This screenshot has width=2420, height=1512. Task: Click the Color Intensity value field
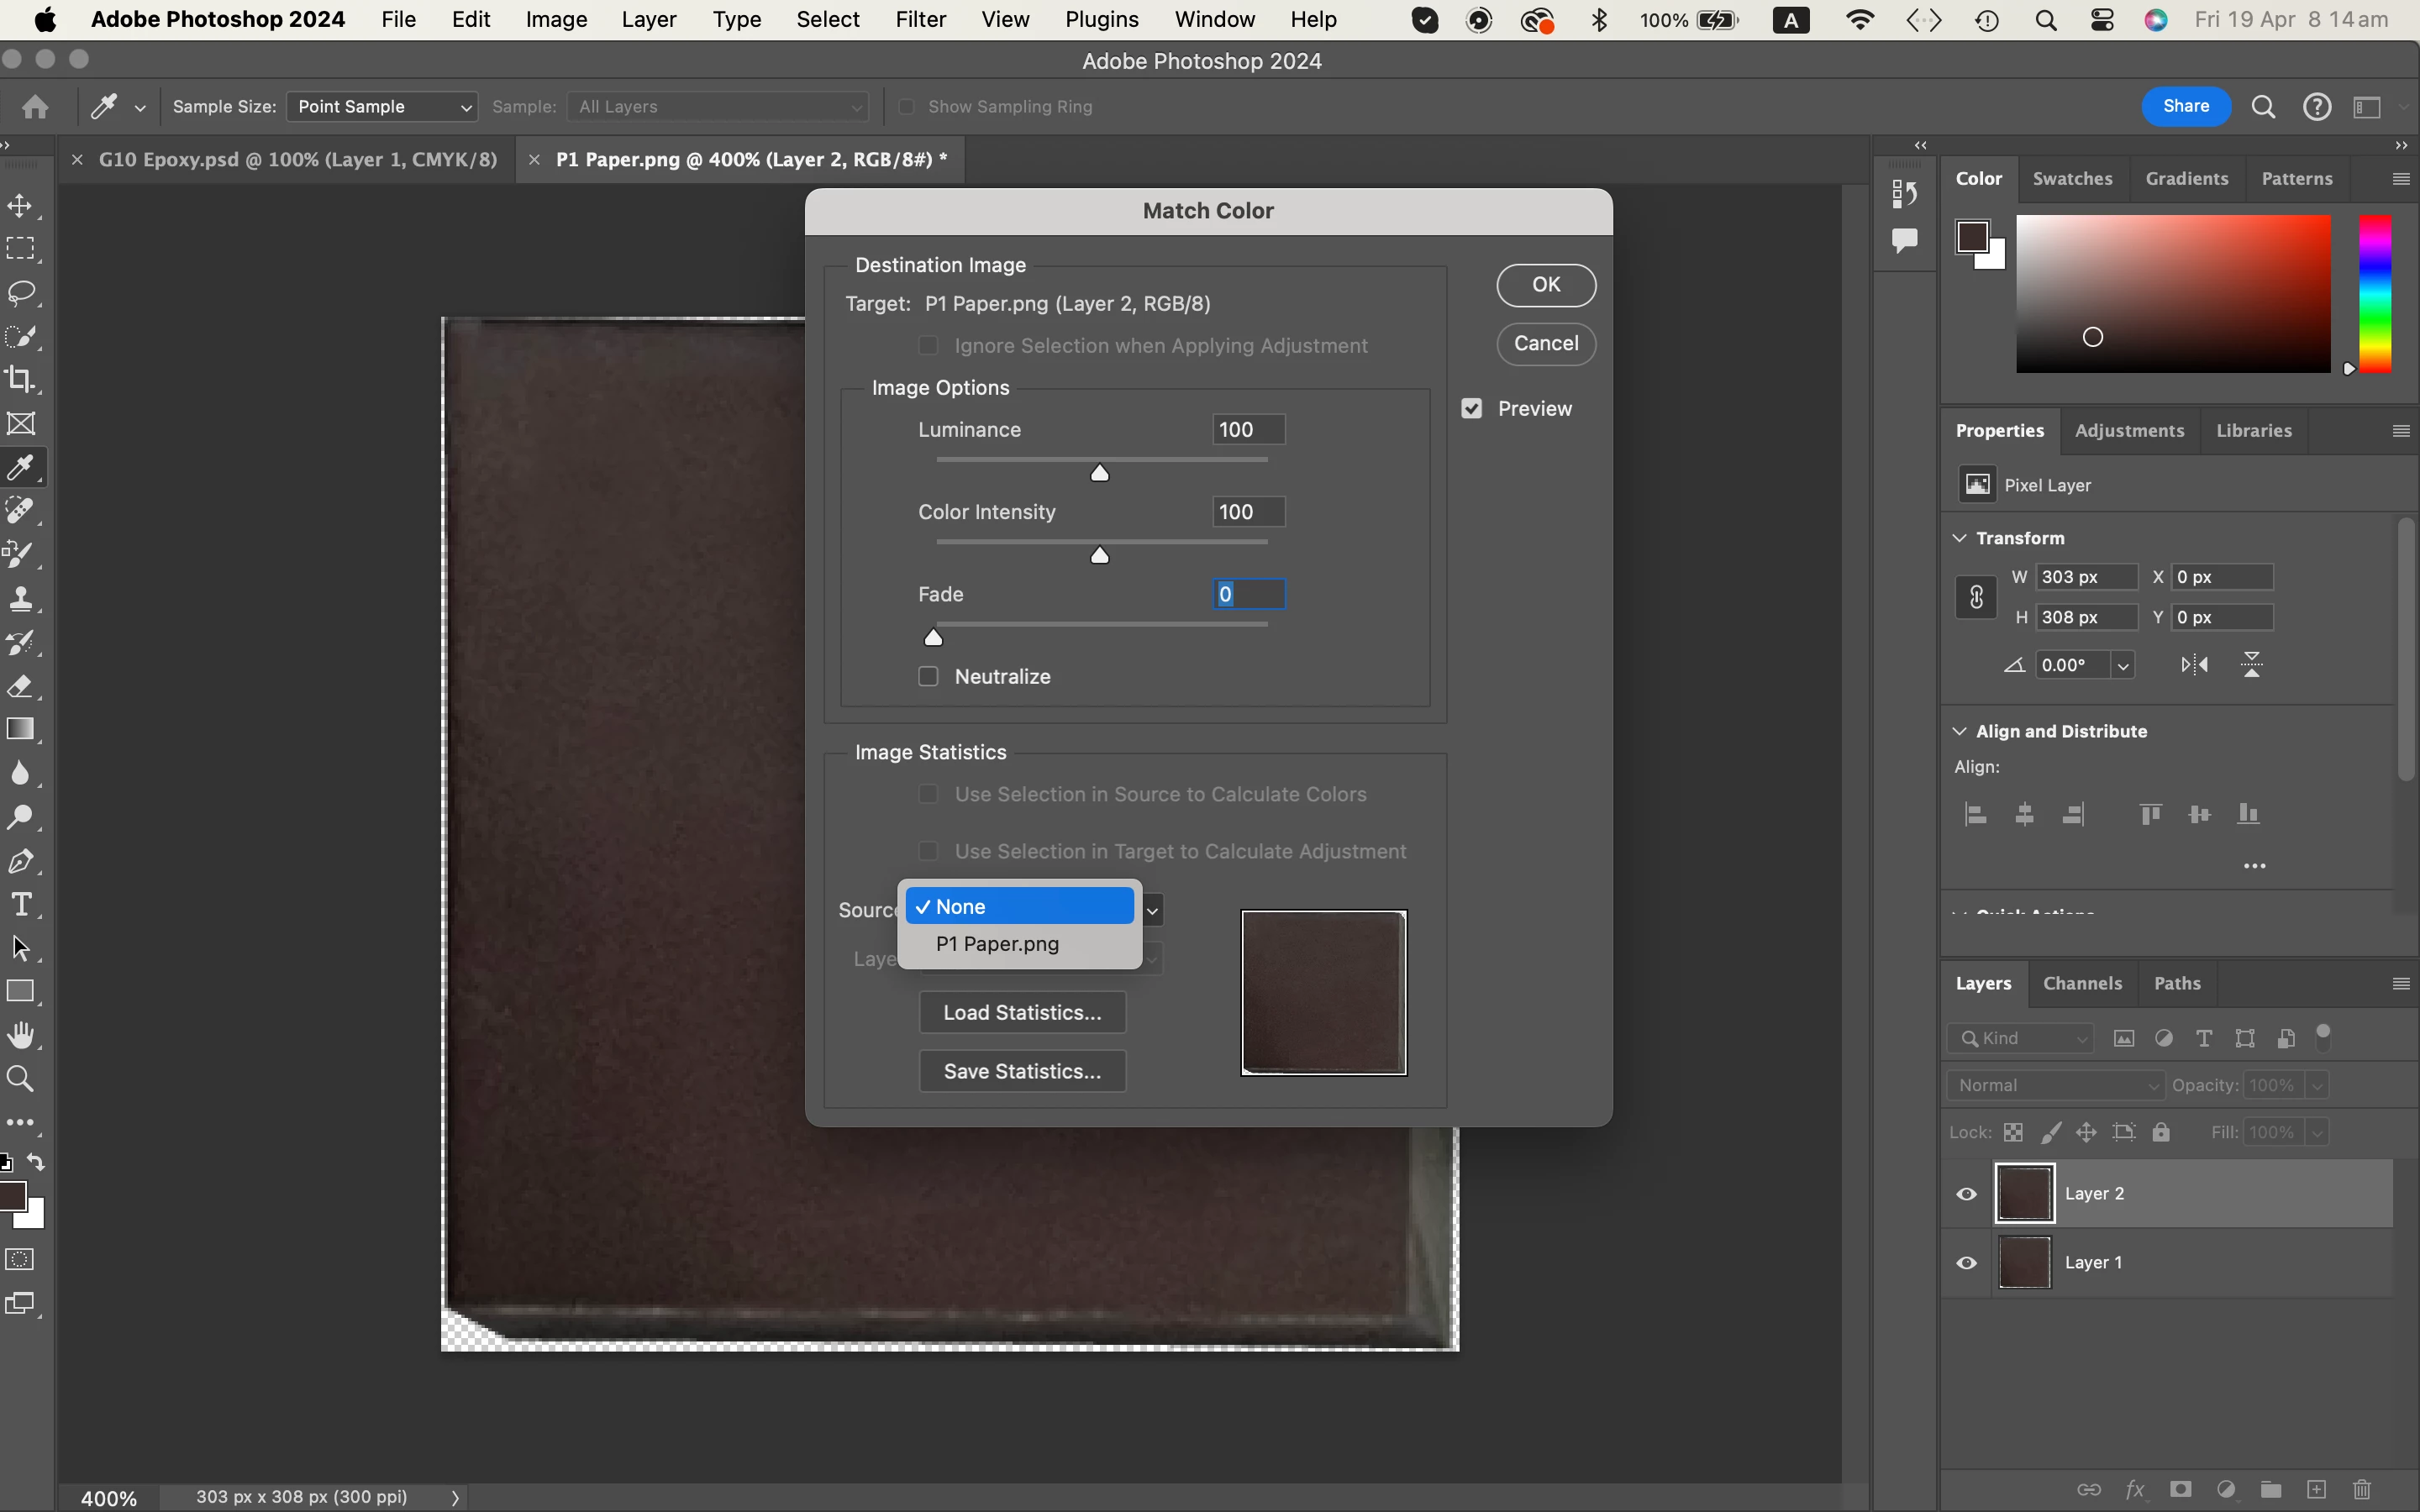1247,512
